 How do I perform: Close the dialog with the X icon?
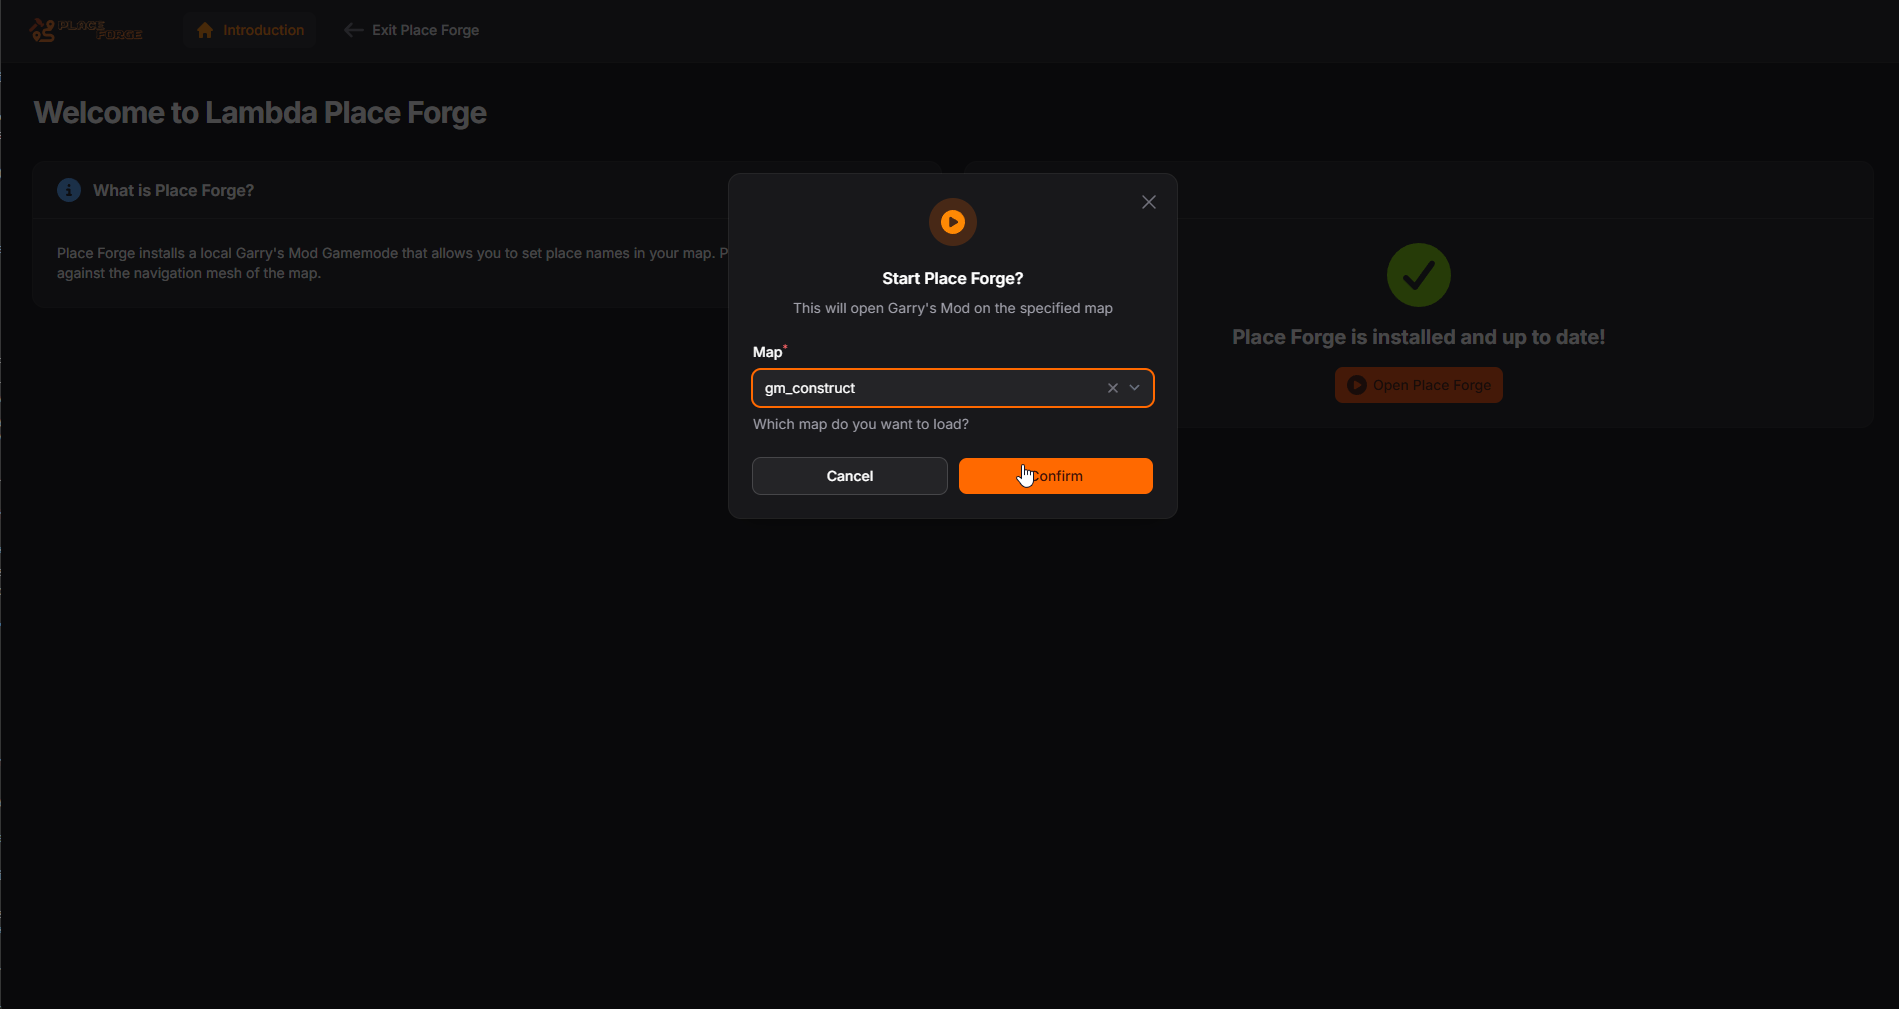point(1149,202)
